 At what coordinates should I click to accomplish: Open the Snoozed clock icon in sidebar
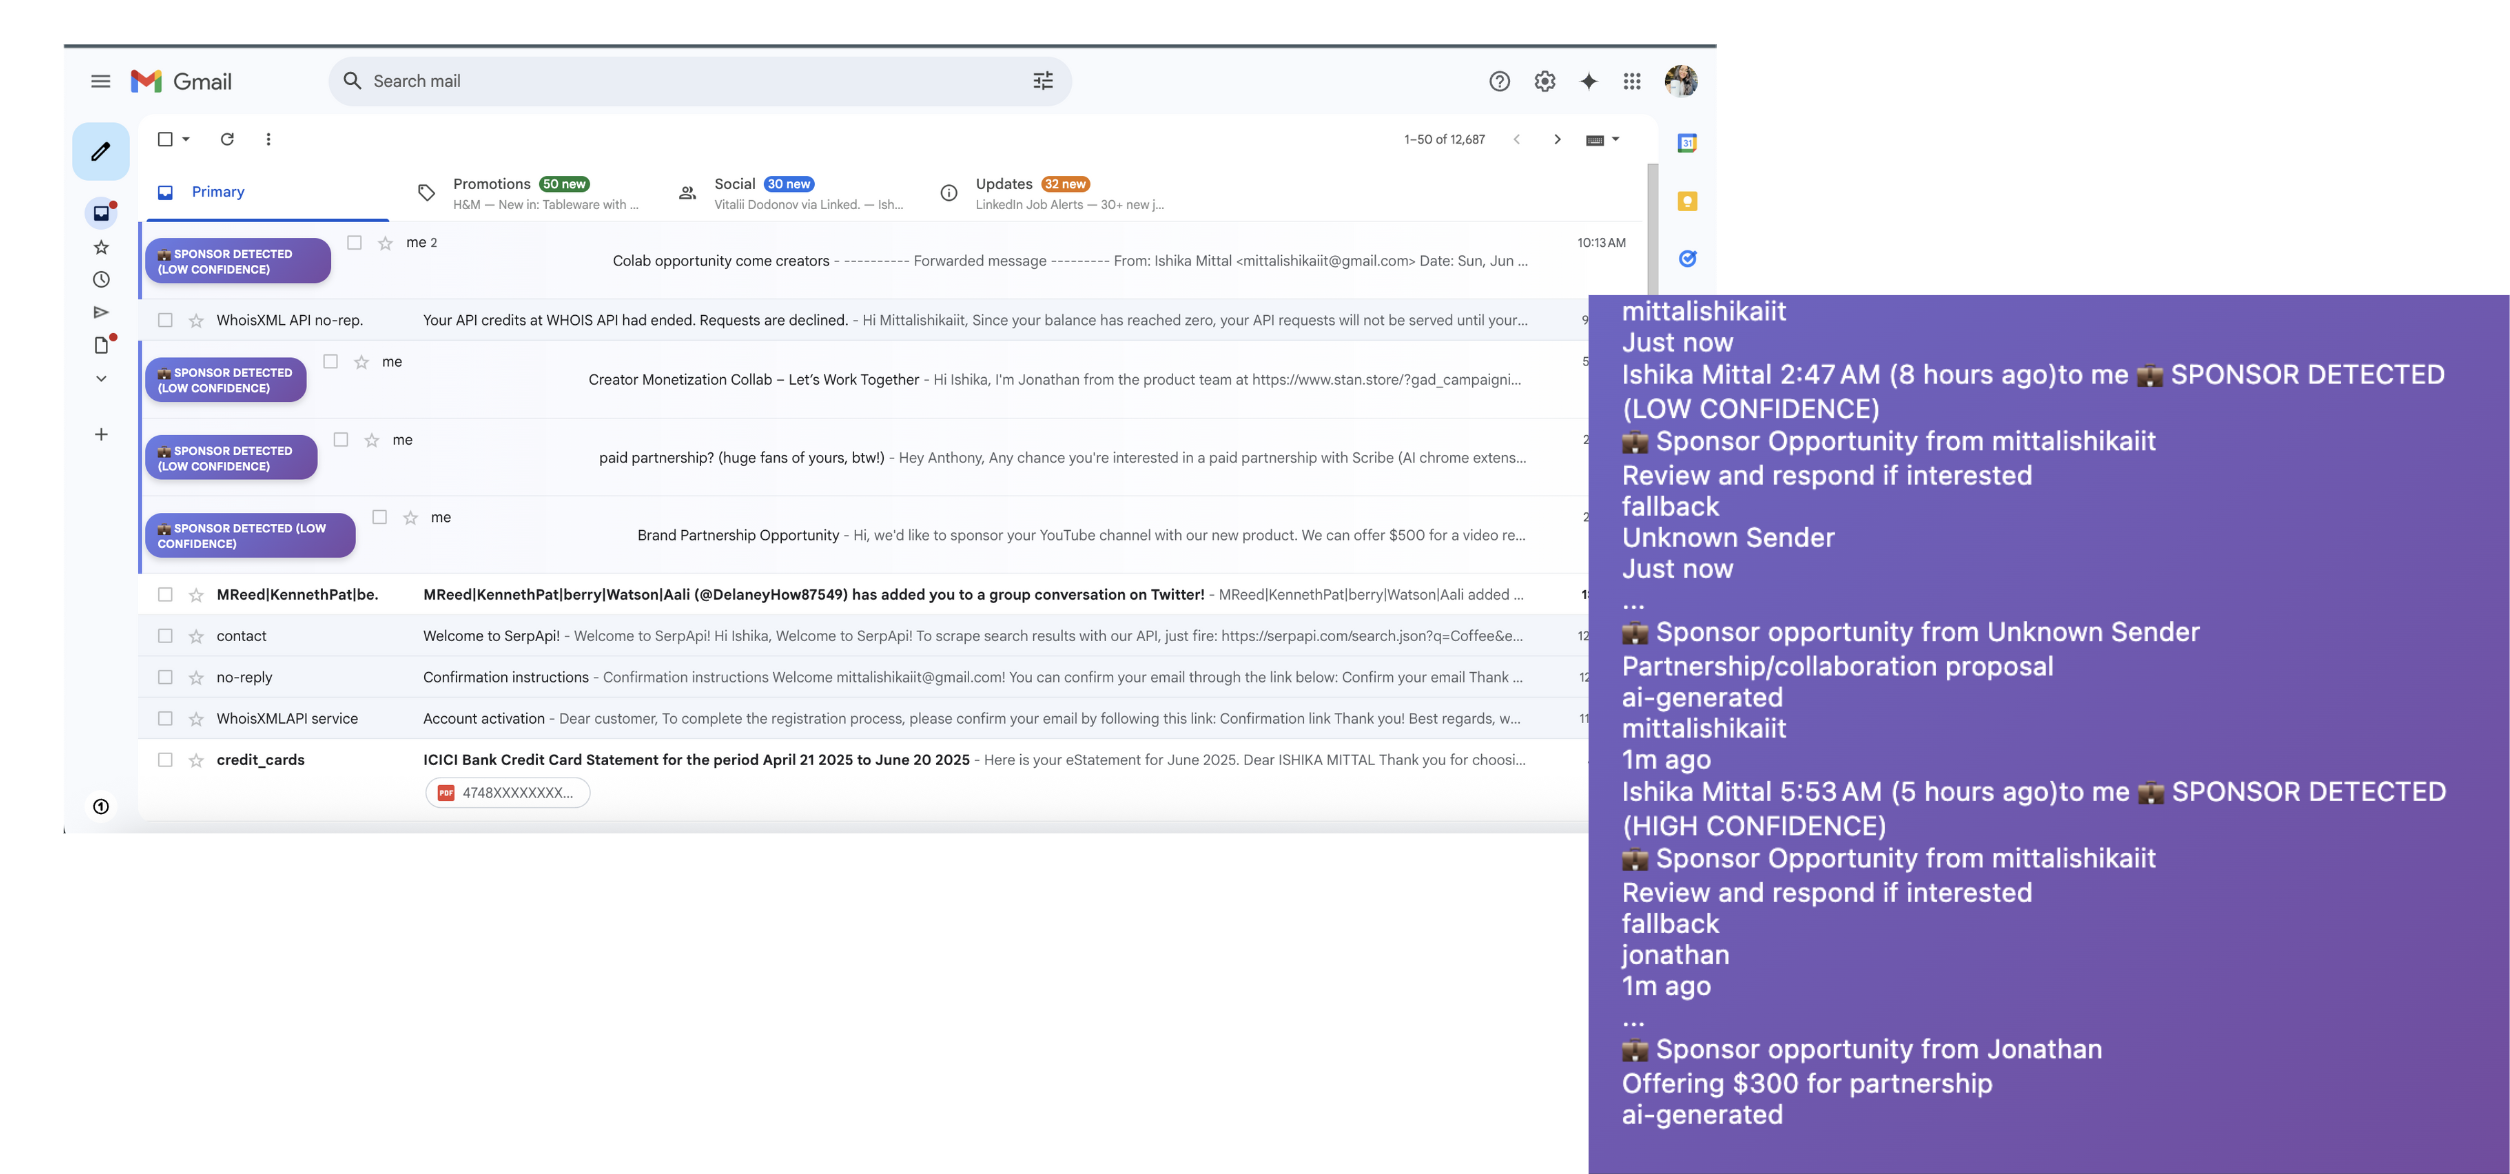(101, 280)
